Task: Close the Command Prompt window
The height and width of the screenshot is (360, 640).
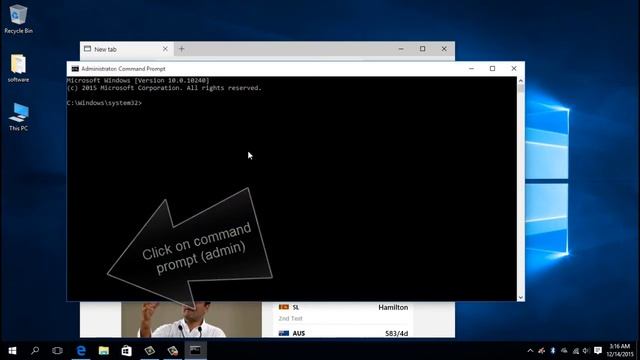Action: coord(514,69)
